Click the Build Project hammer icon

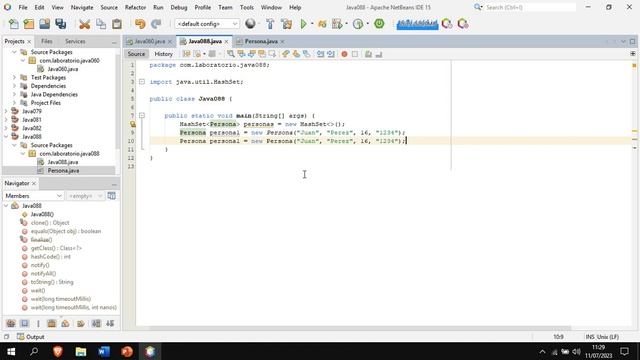coord(270,24)
